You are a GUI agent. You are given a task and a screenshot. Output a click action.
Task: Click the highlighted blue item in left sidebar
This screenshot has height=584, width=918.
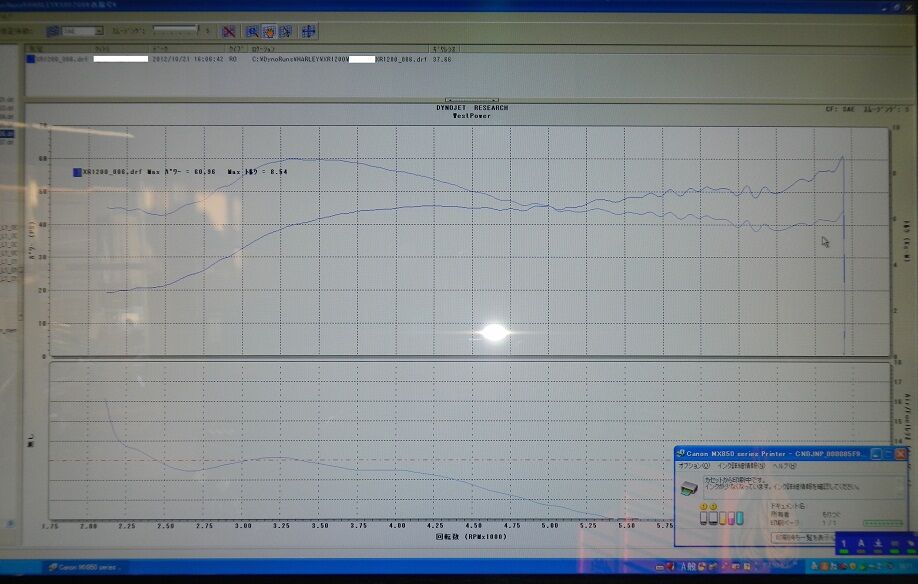(6, 134)
